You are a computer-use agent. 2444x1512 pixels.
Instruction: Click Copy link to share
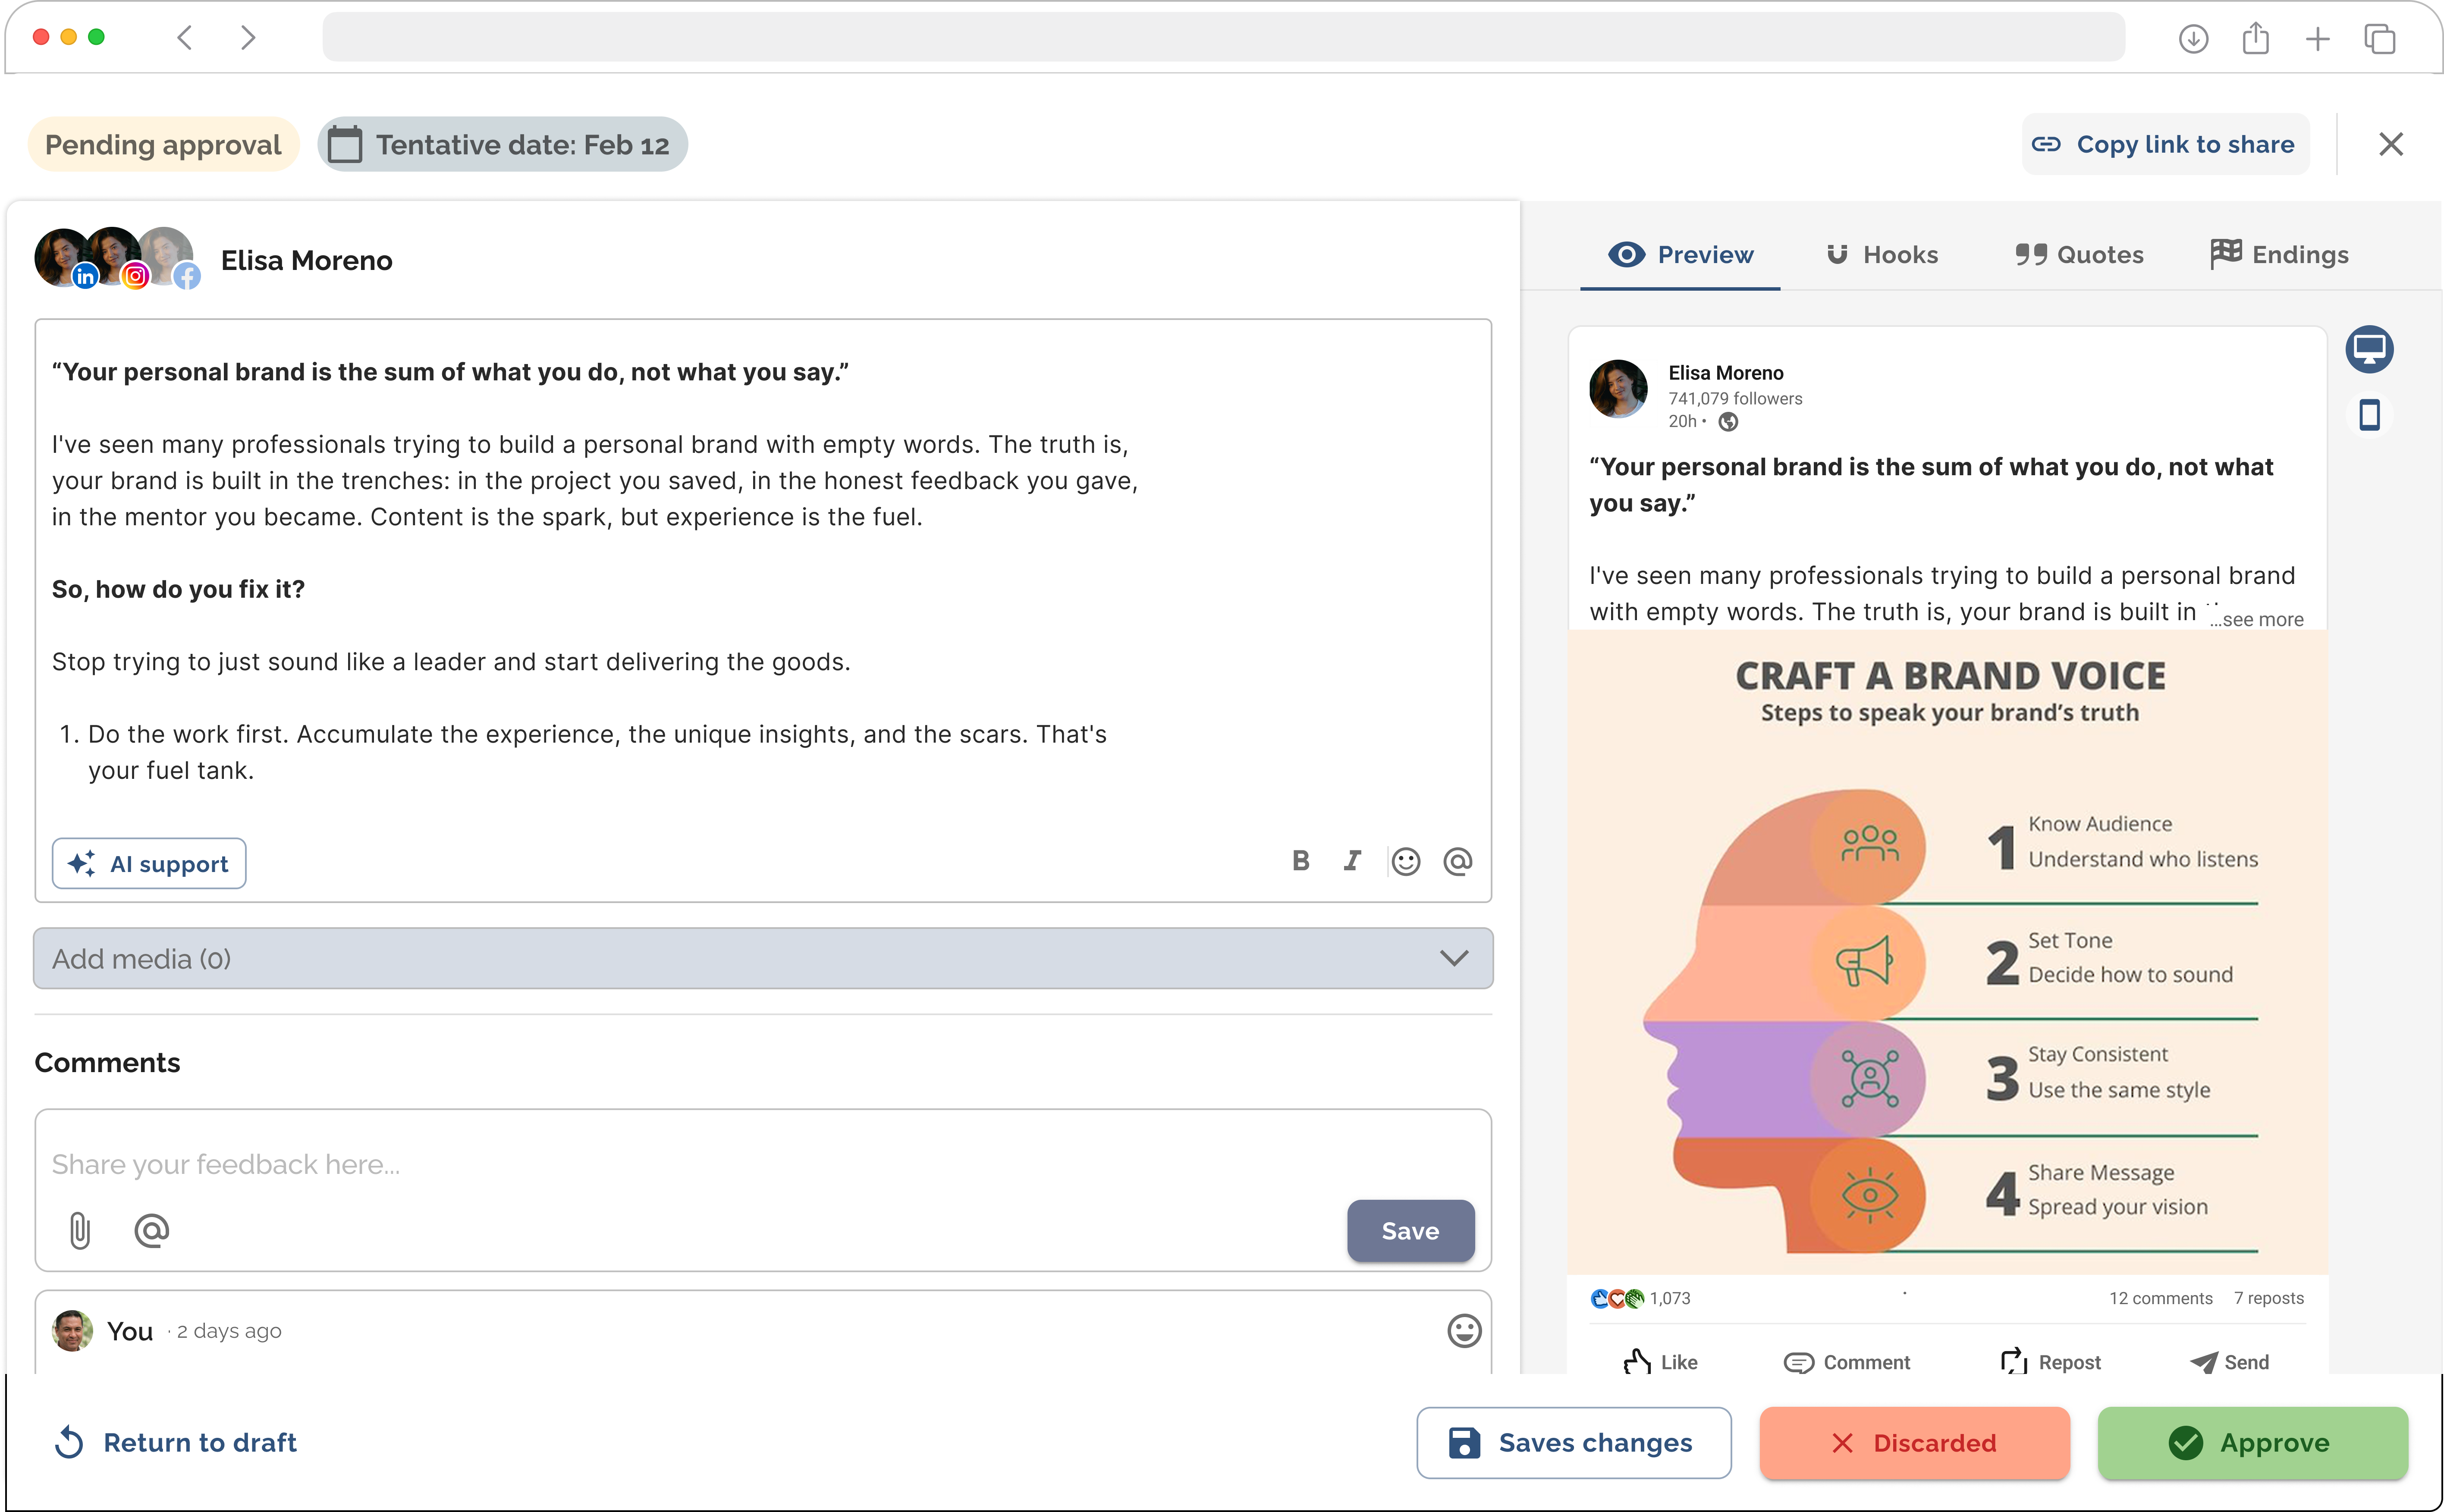click(2165, 145)
